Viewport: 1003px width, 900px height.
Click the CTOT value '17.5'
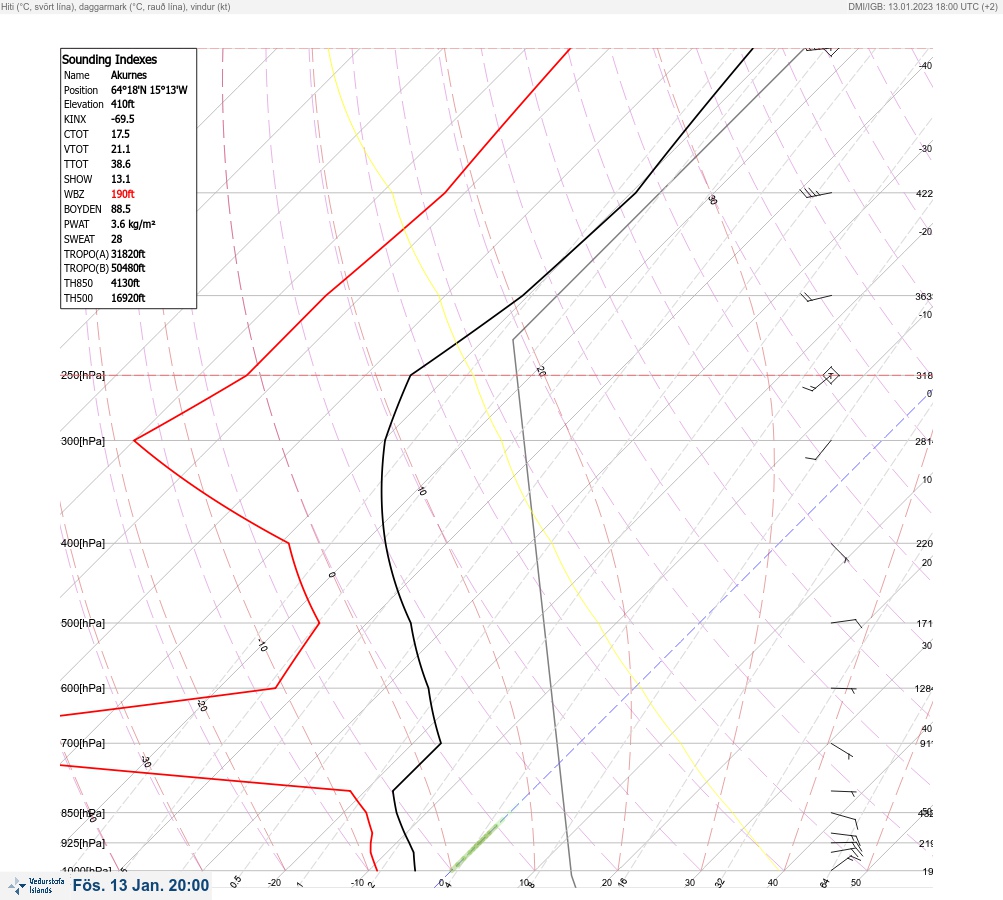(120, 134)
